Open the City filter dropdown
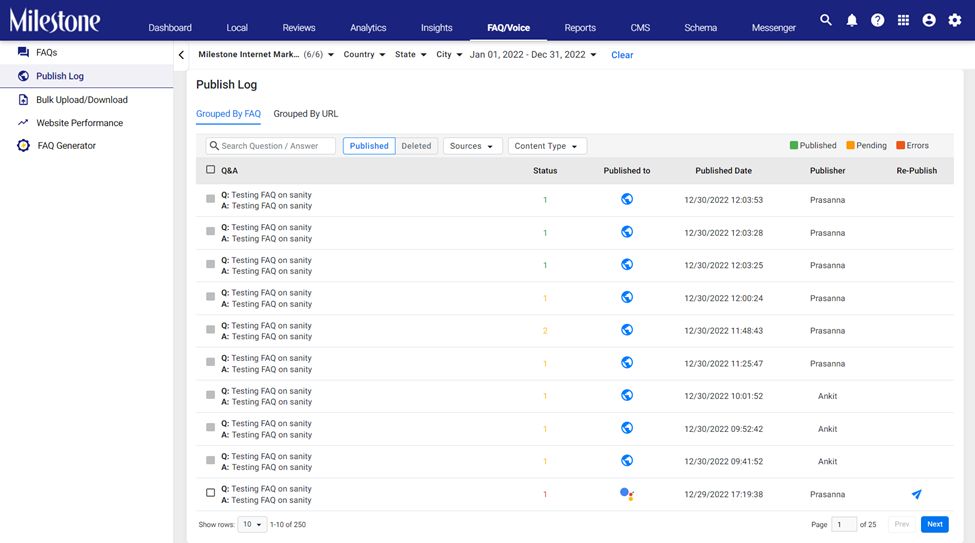 pos(449,55)
